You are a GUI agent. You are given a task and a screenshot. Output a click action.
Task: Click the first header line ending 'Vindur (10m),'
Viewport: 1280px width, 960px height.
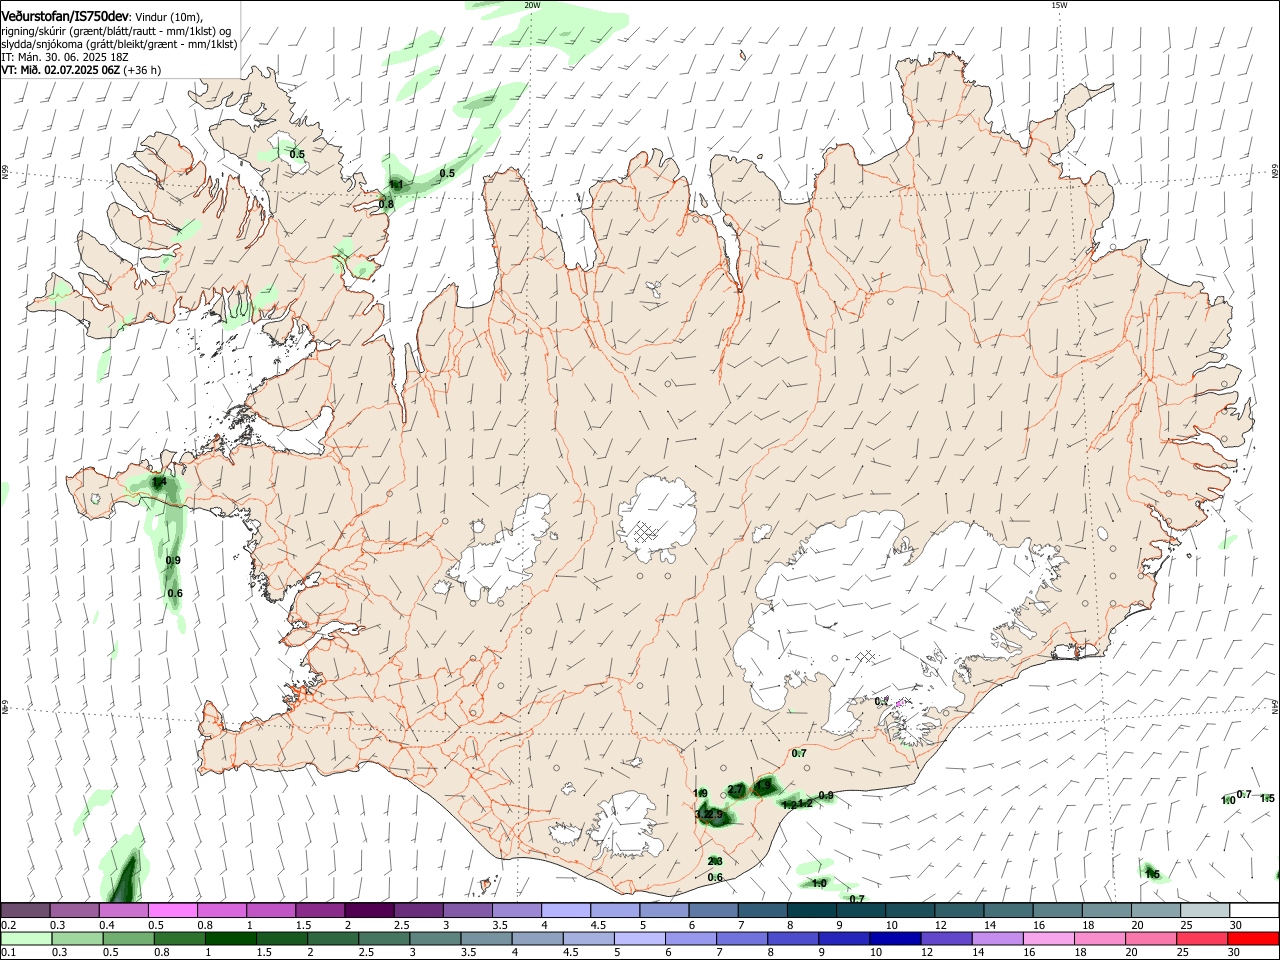point(102,17)
